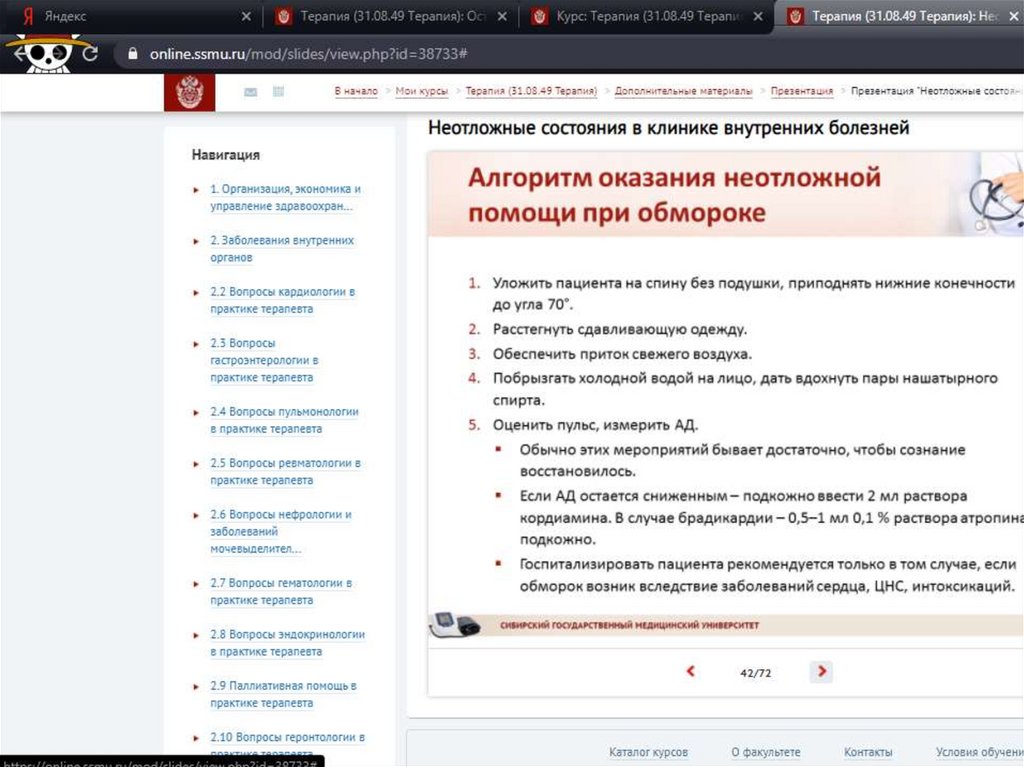The height and width of the screenshot is (767, 1024).
Task: Open 'Дополнительные материалы' breadcrumb link
Action: pos(683,91)
